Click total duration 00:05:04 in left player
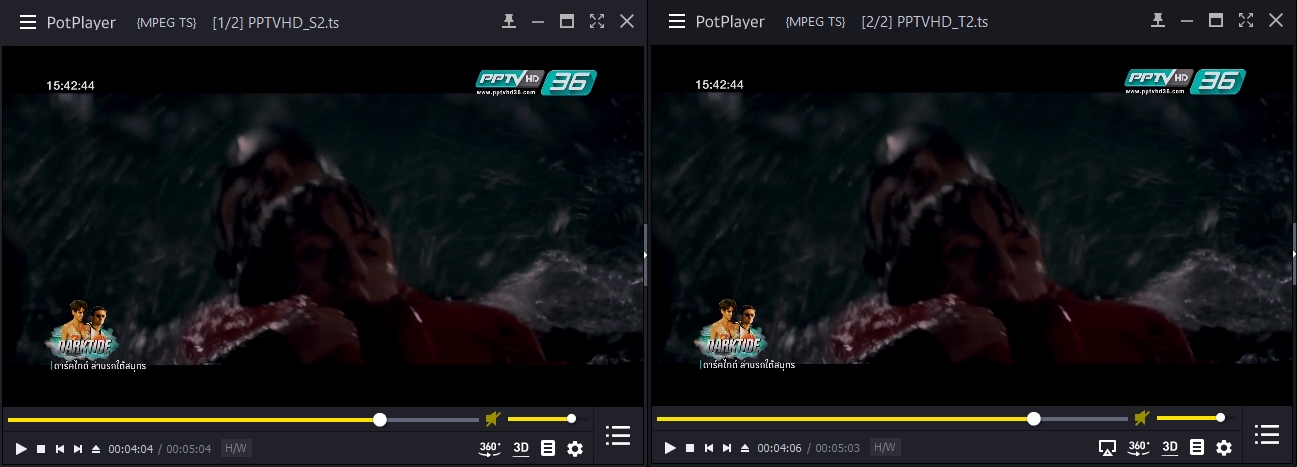 click(189, 449)
